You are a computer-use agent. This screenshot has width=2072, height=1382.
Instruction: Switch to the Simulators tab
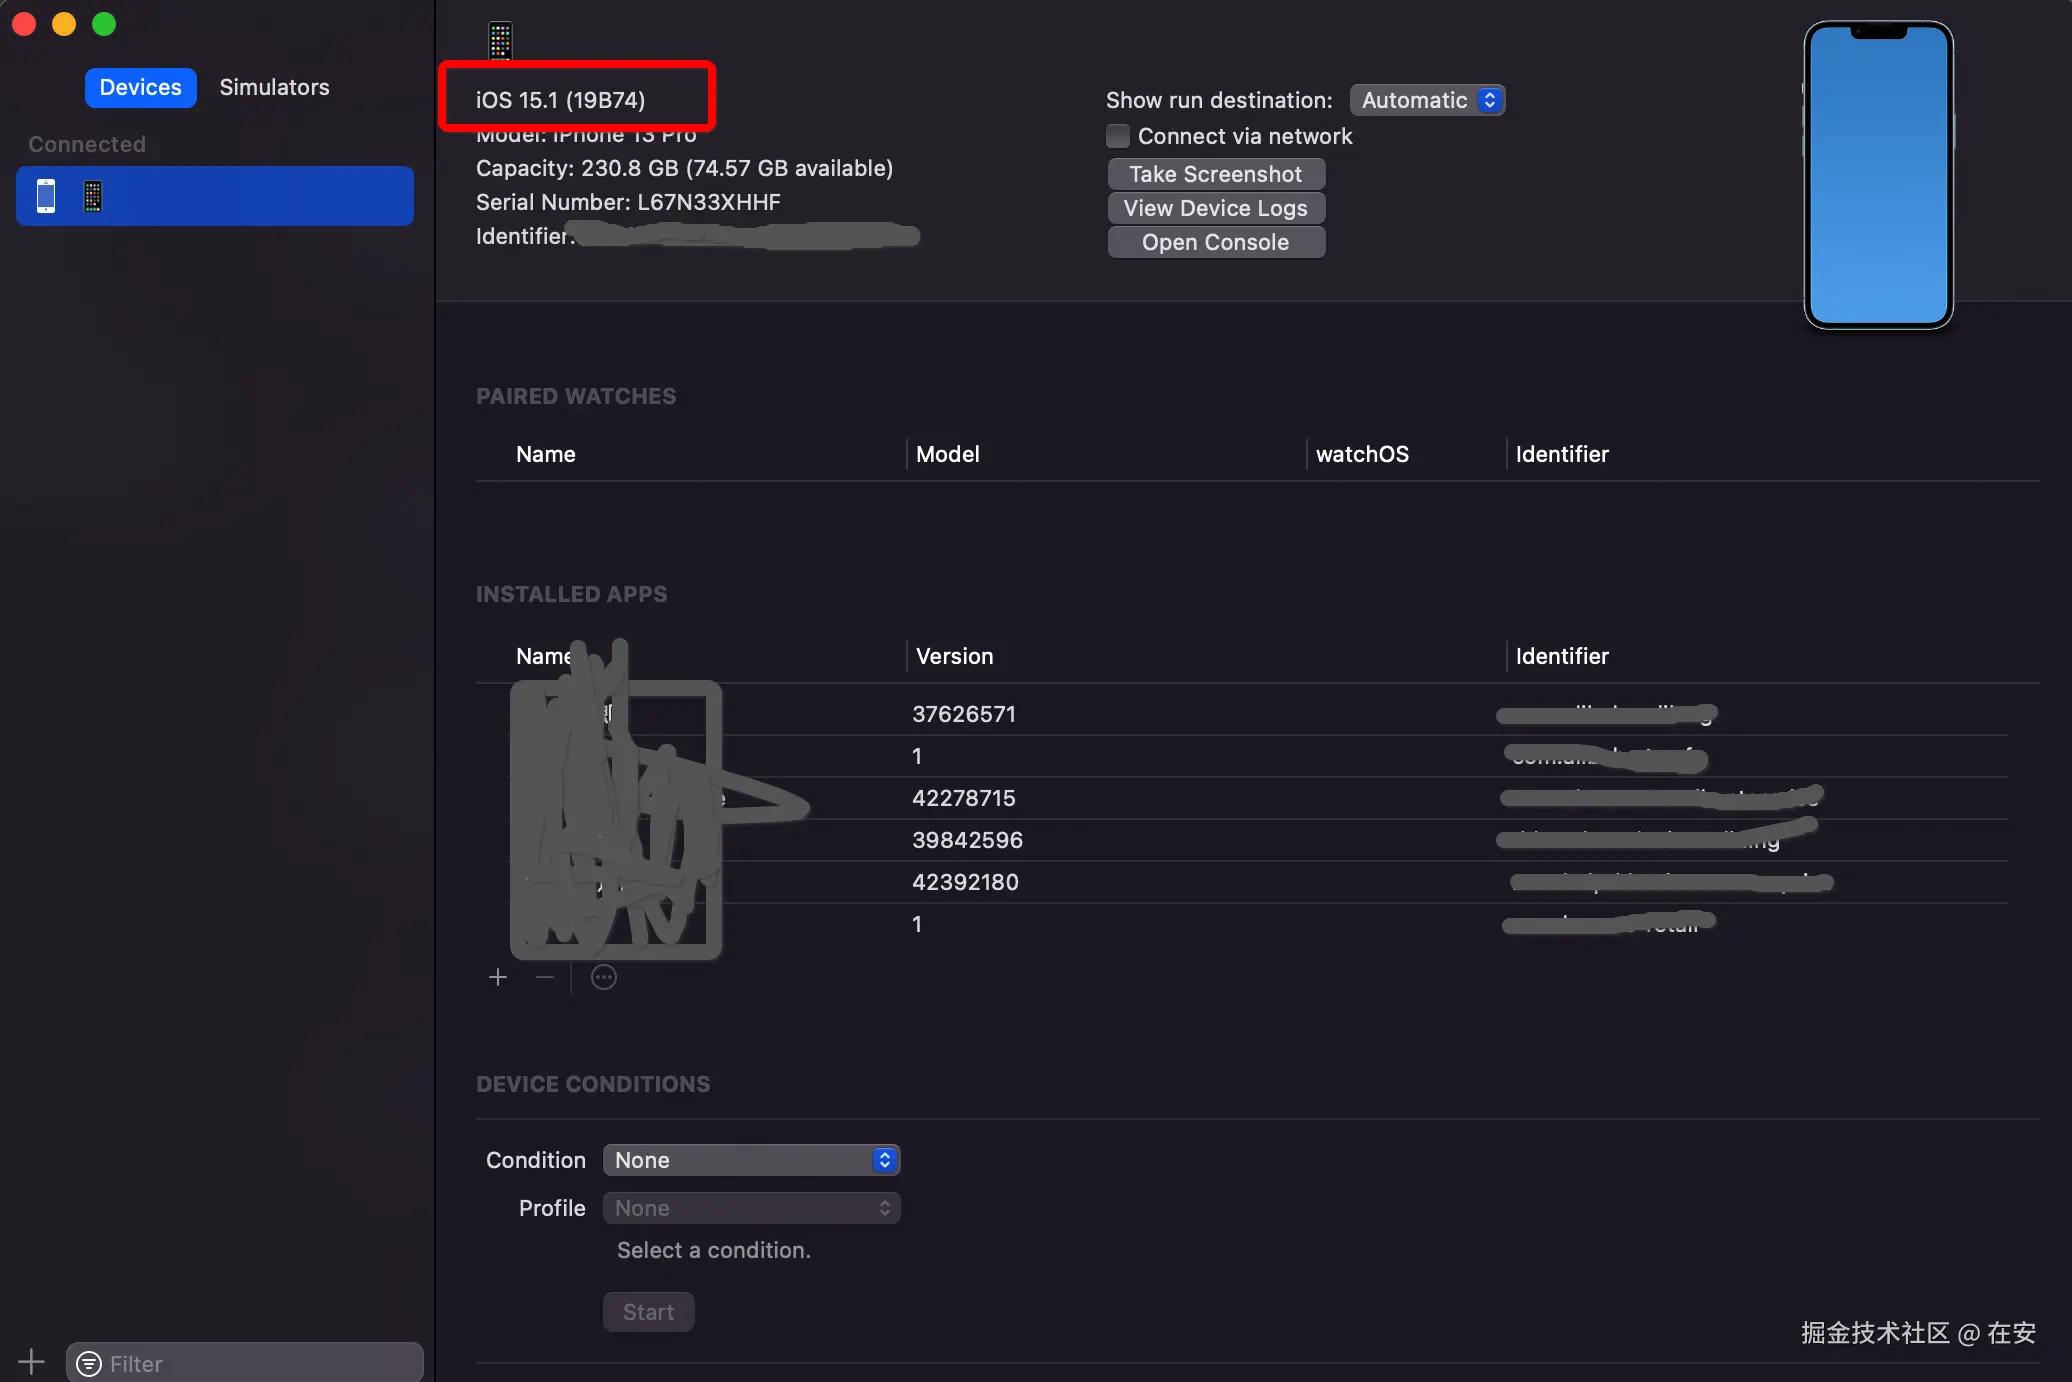point(274,87)
